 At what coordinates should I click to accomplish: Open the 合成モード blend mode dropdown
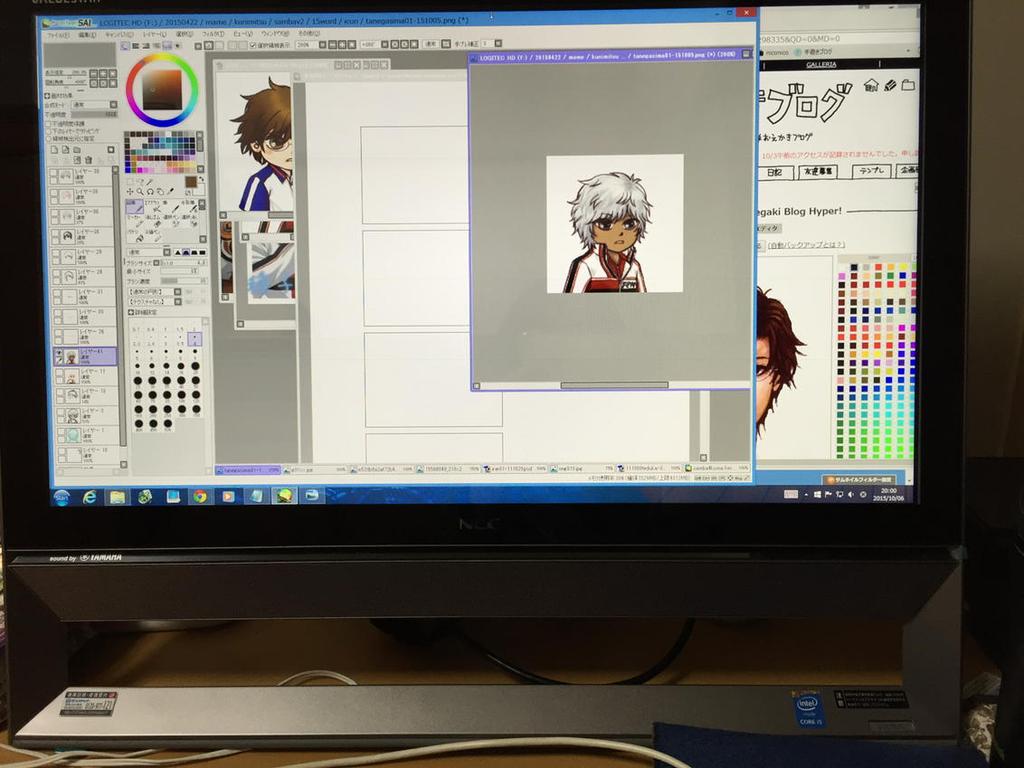pos(94,104)
